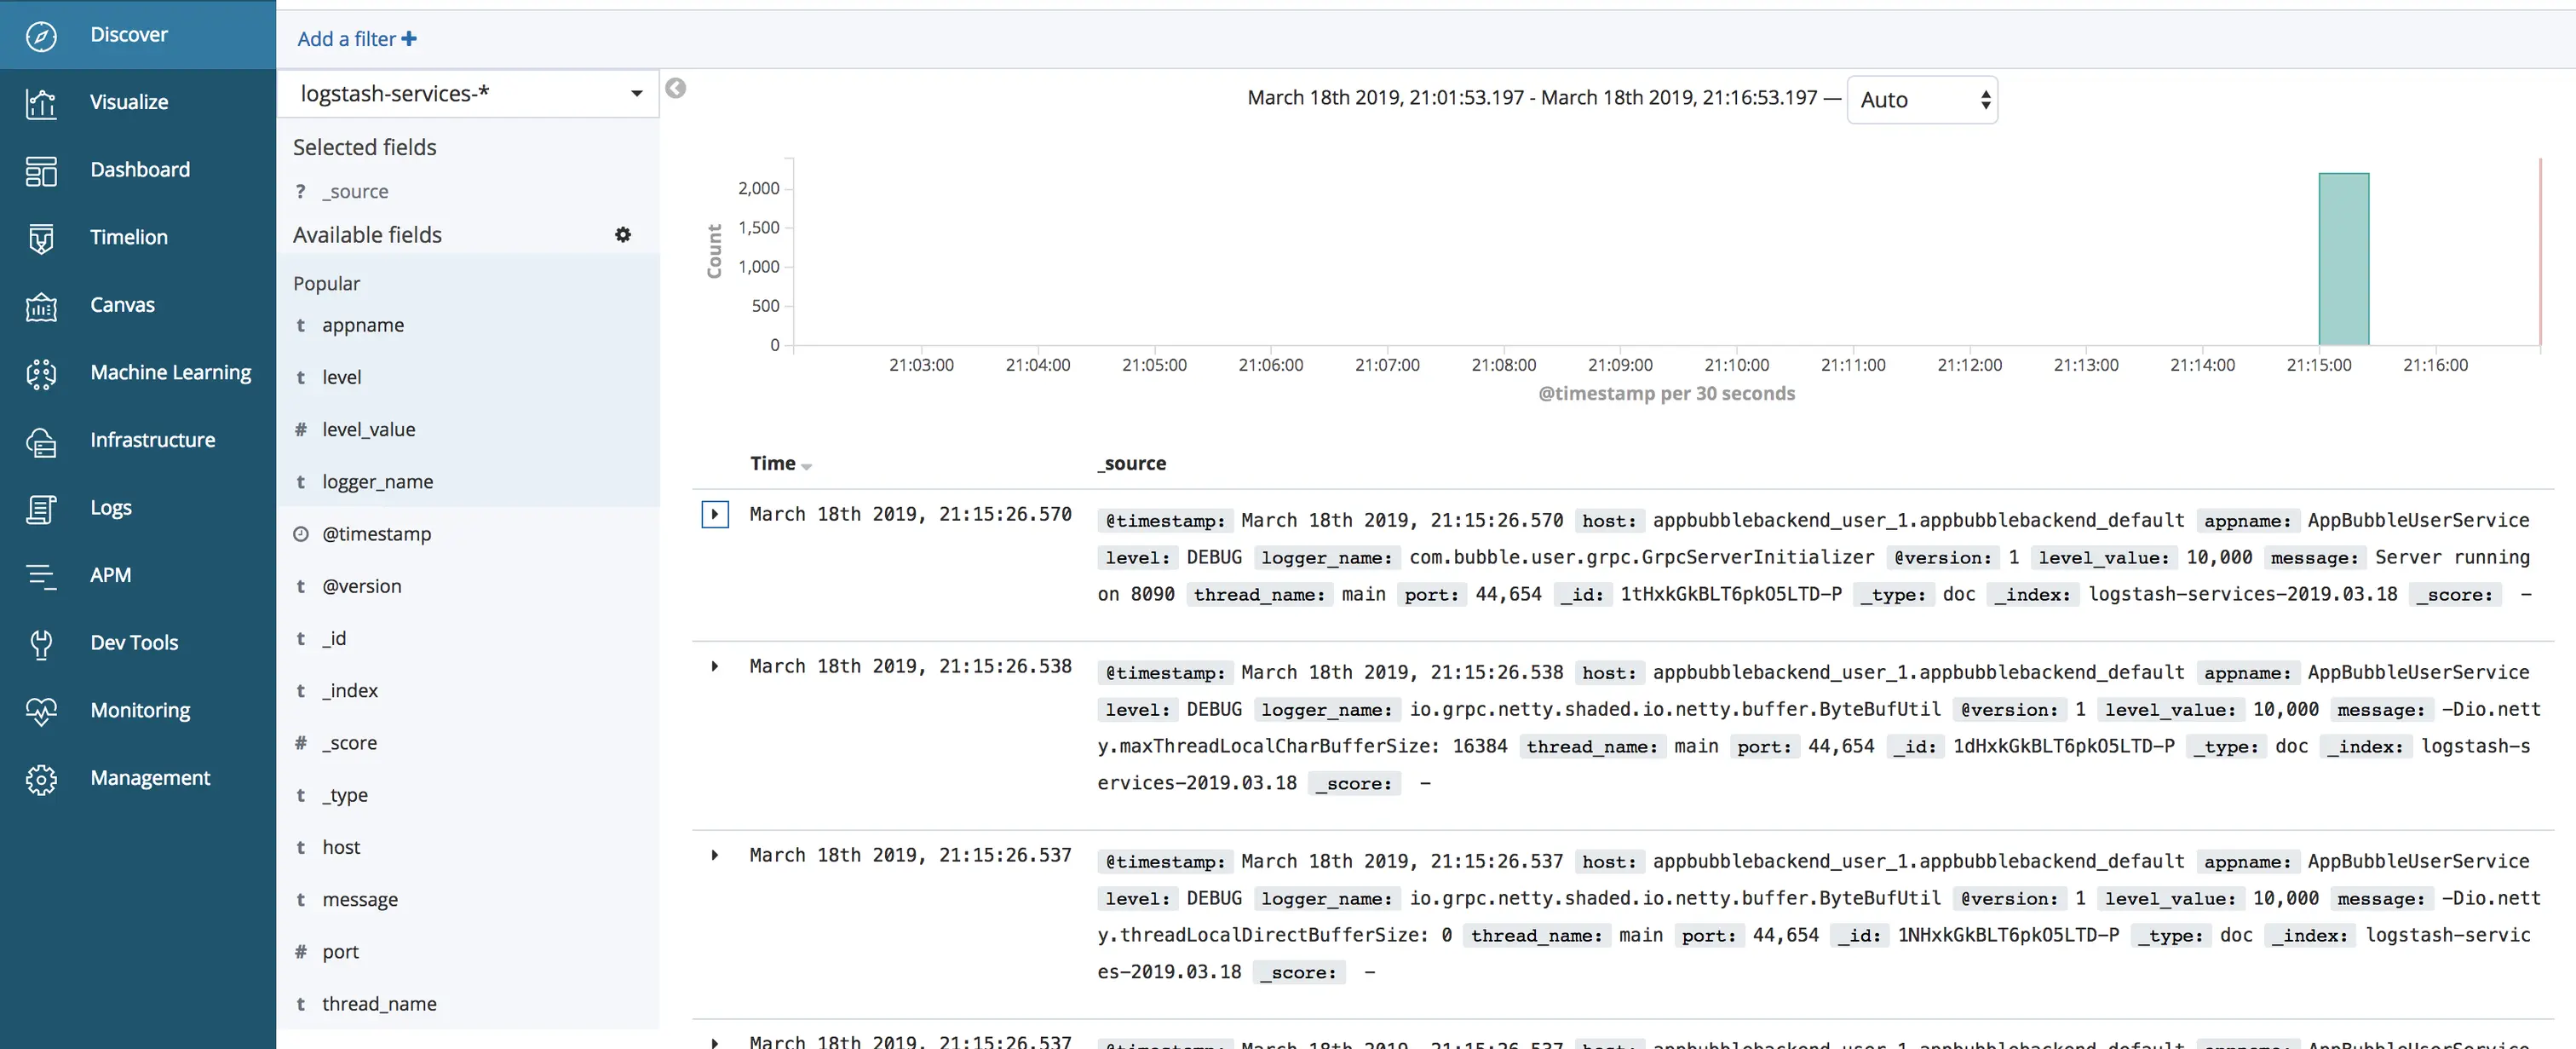The height and width of the screenshot is (1049, 2576).
Task: Go to Management menu item
Action: (x=150, y=778)
